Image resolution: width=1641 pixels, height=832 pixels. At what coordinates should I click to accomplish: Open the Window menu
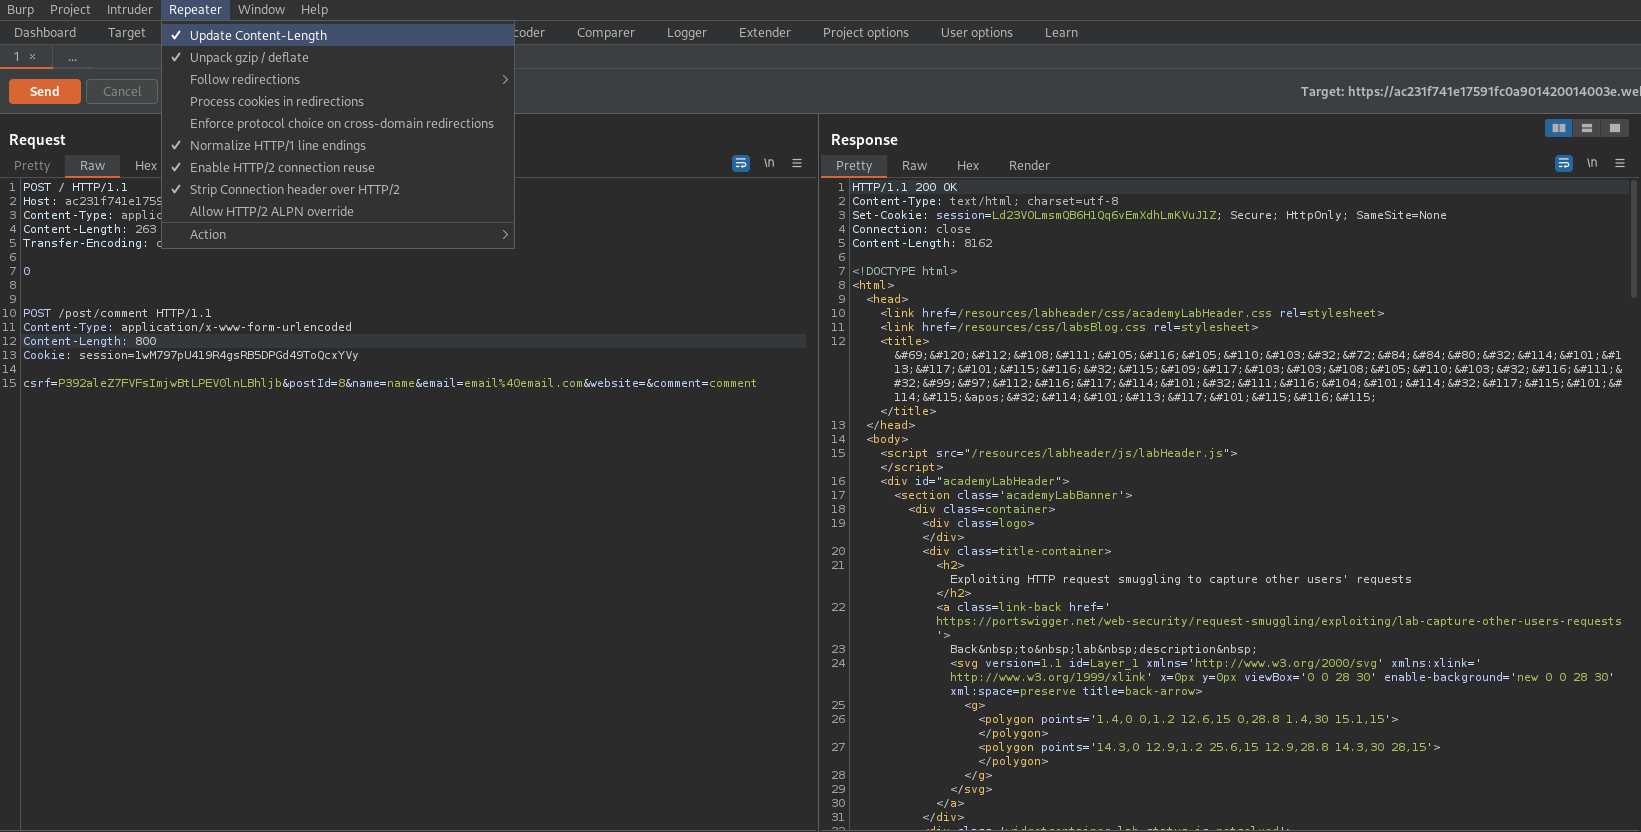pyautogui.click(x=261, y=9)
